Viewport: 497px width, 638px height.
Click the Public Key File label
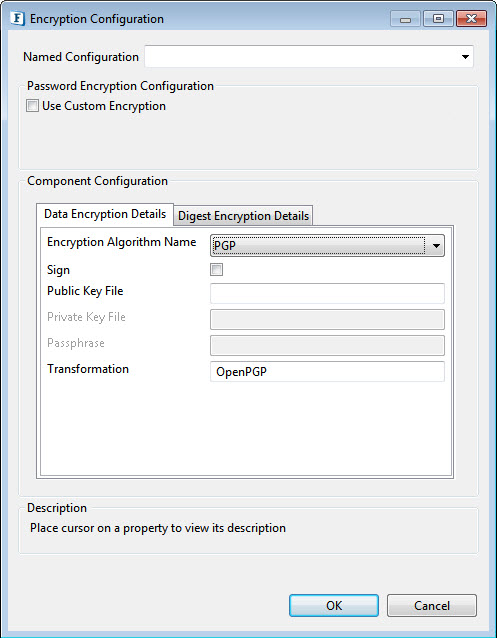[85, 291]
